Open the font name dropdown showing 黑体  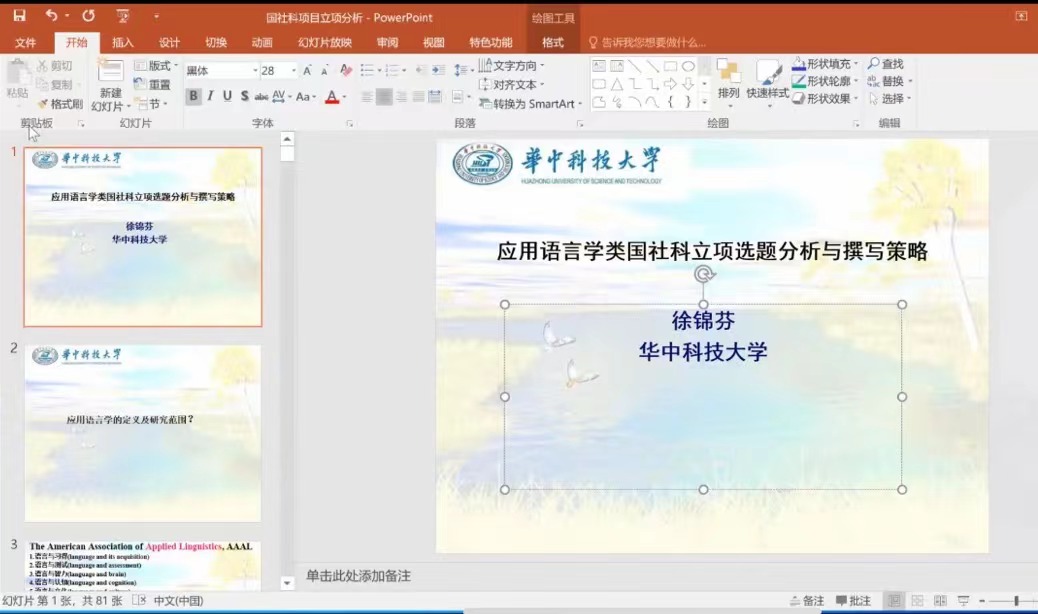click(220, 71)
